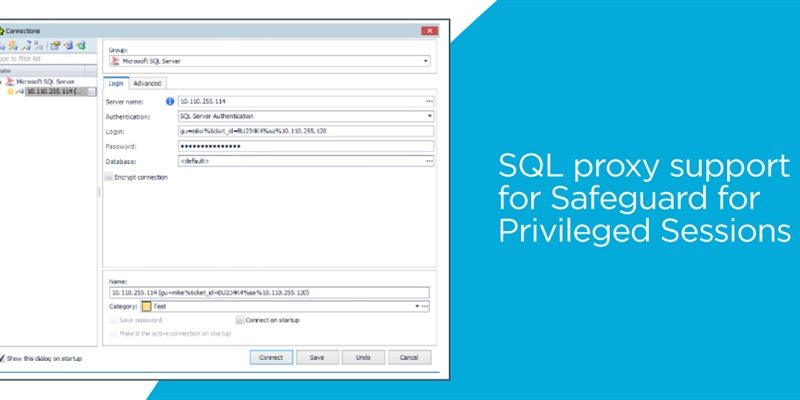800x400 pixels.
Task: Switch to the Login tab
Action: pos(116,83)
